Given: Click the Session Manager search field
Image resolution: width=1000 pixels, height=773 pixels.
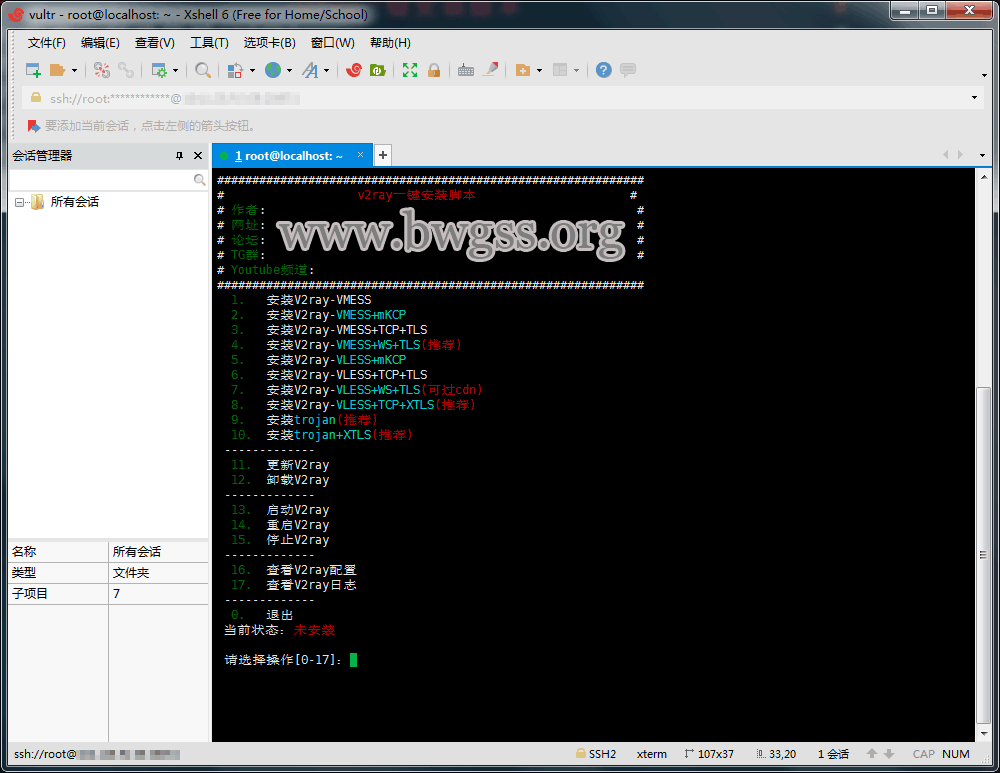Looking at the screenshot, I should point(101,180).
